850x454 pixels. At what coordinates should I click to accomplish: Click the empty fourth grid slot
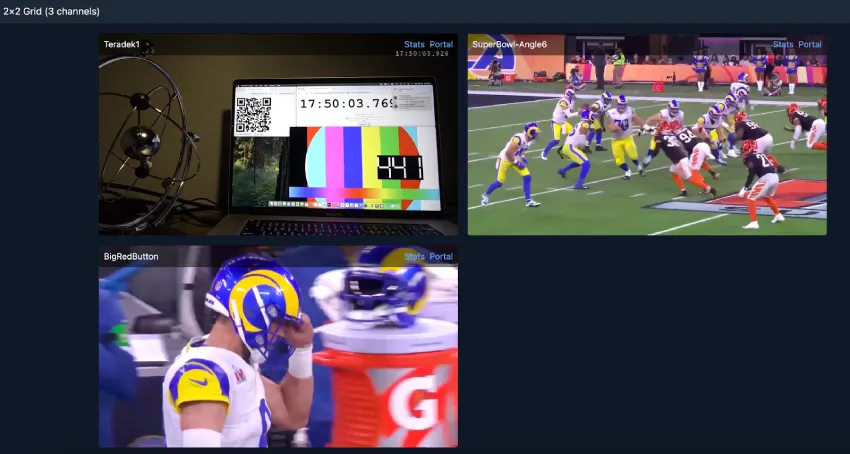tap(647, 346)
